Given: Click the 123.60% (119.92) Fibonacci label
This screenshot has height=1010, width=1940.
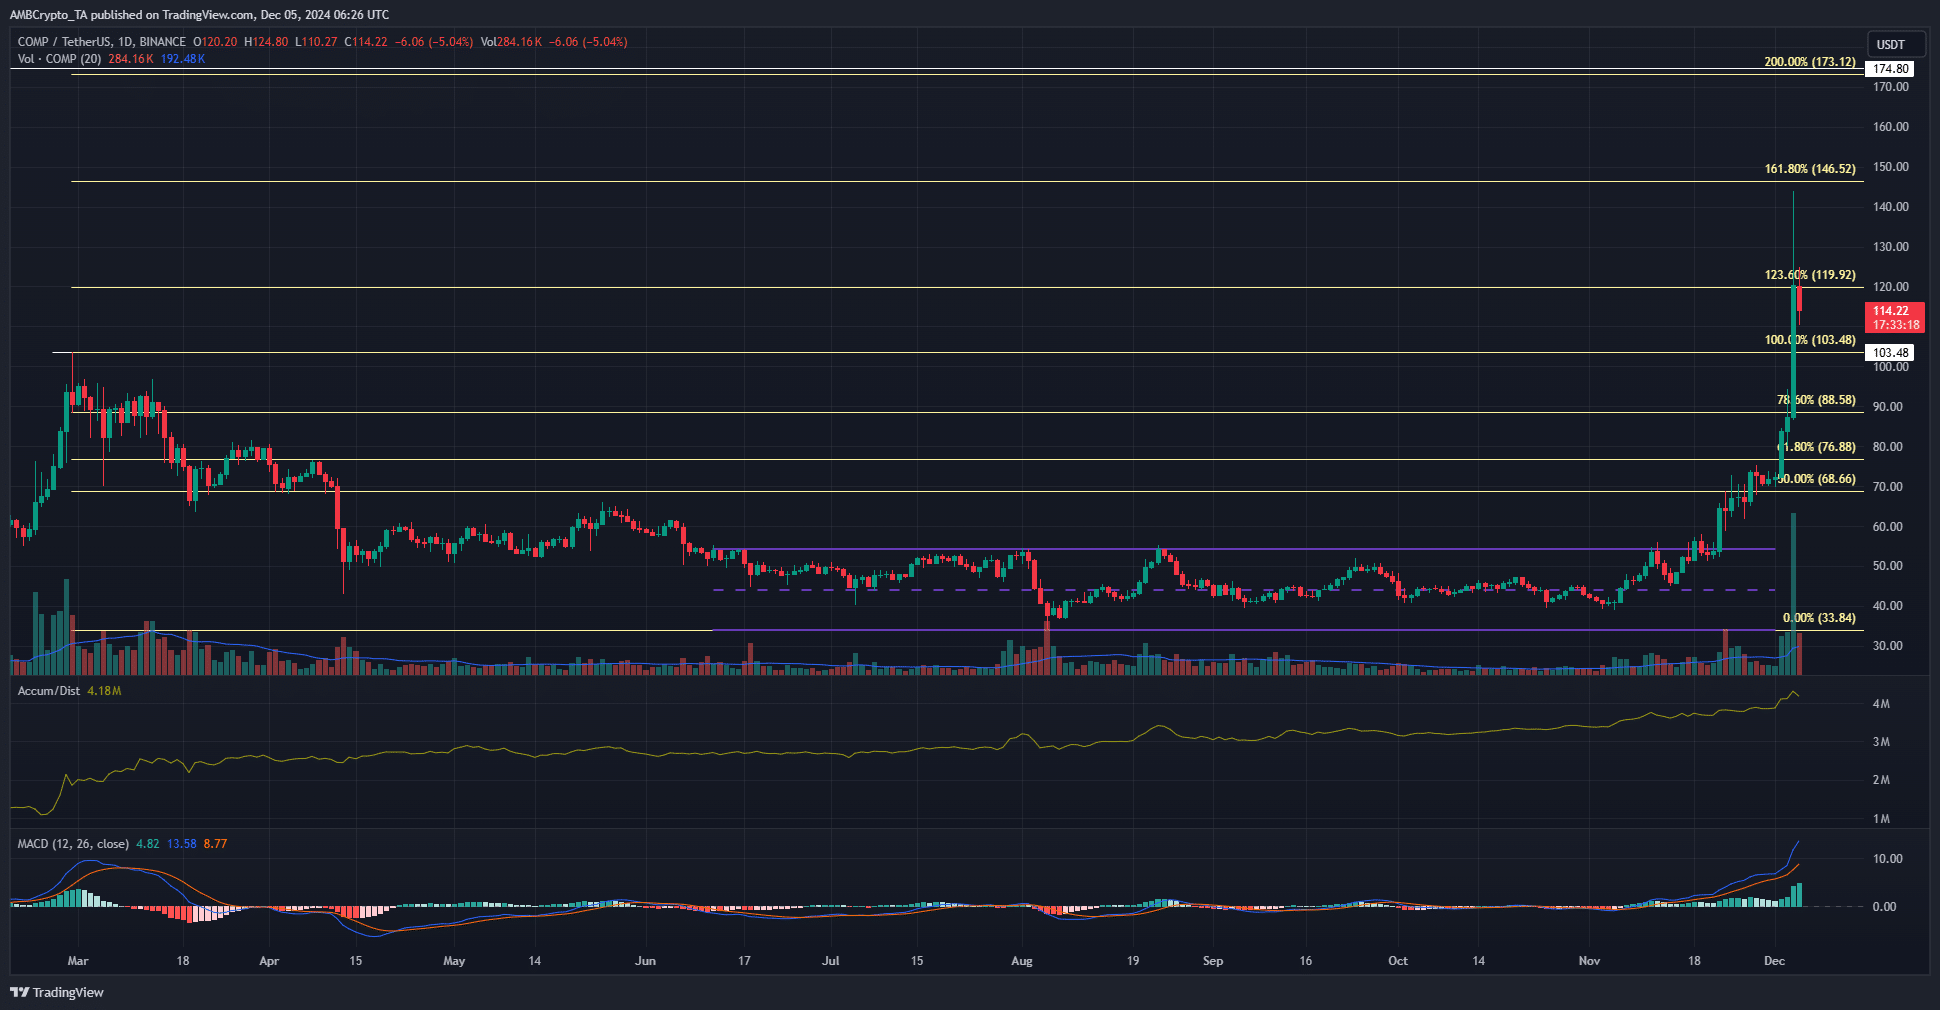Looking at the screenshot, I should [1809, 275].
